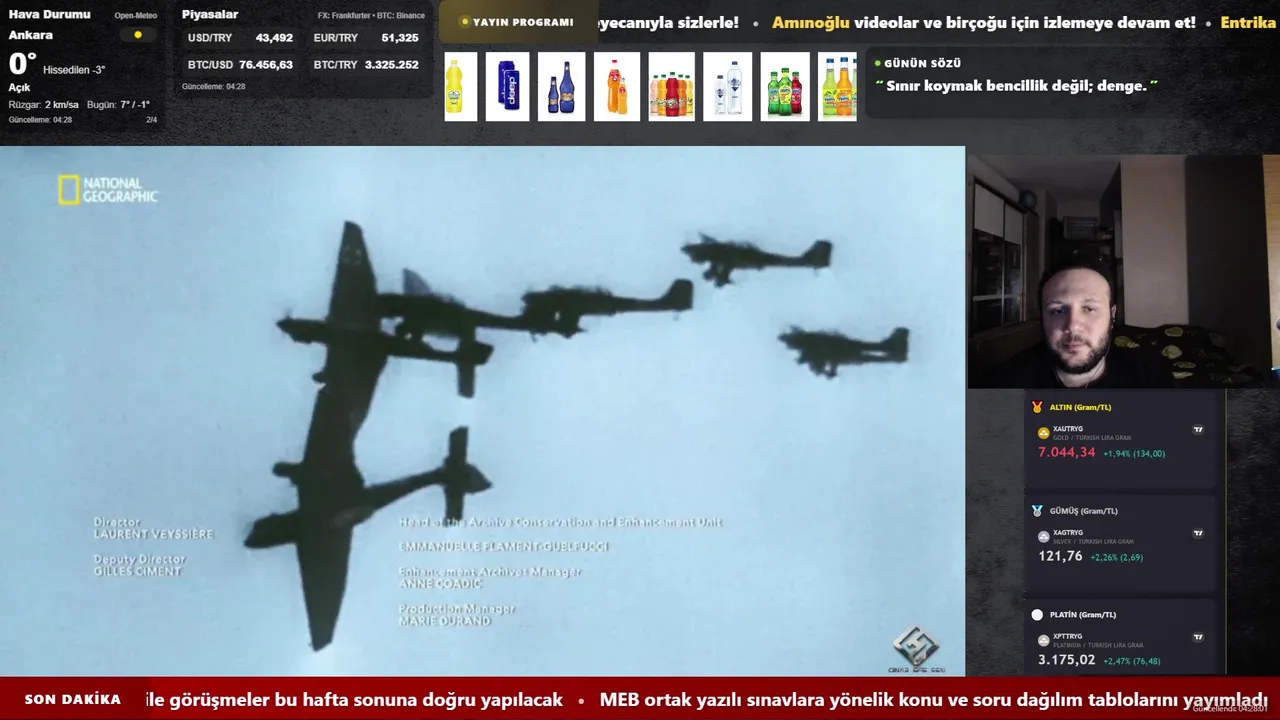
Task: Click the silver price 121,76
Action: point(1060,556)
